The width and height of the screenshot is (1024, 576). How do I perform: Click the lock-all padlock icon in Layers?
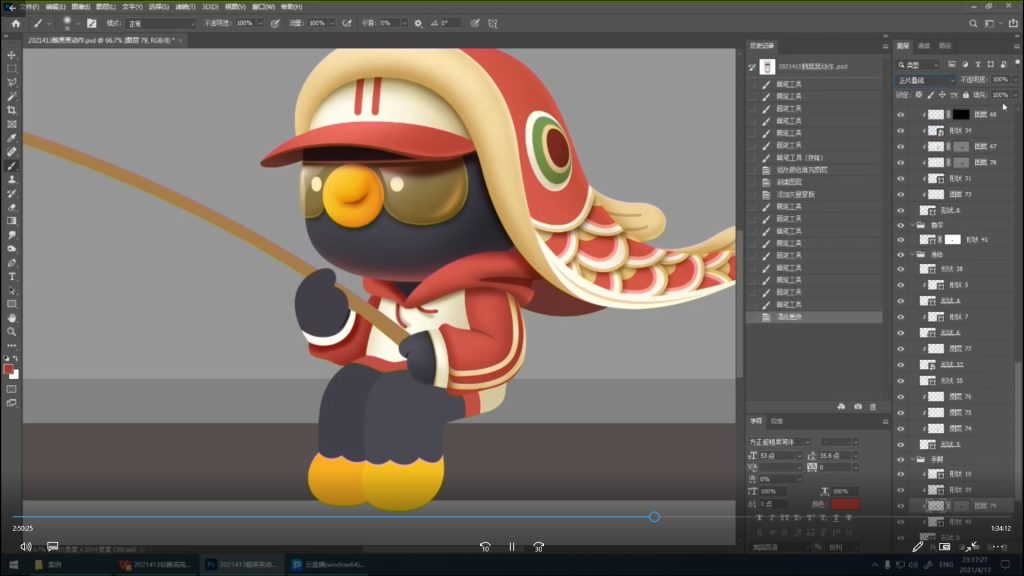point(965,95)
